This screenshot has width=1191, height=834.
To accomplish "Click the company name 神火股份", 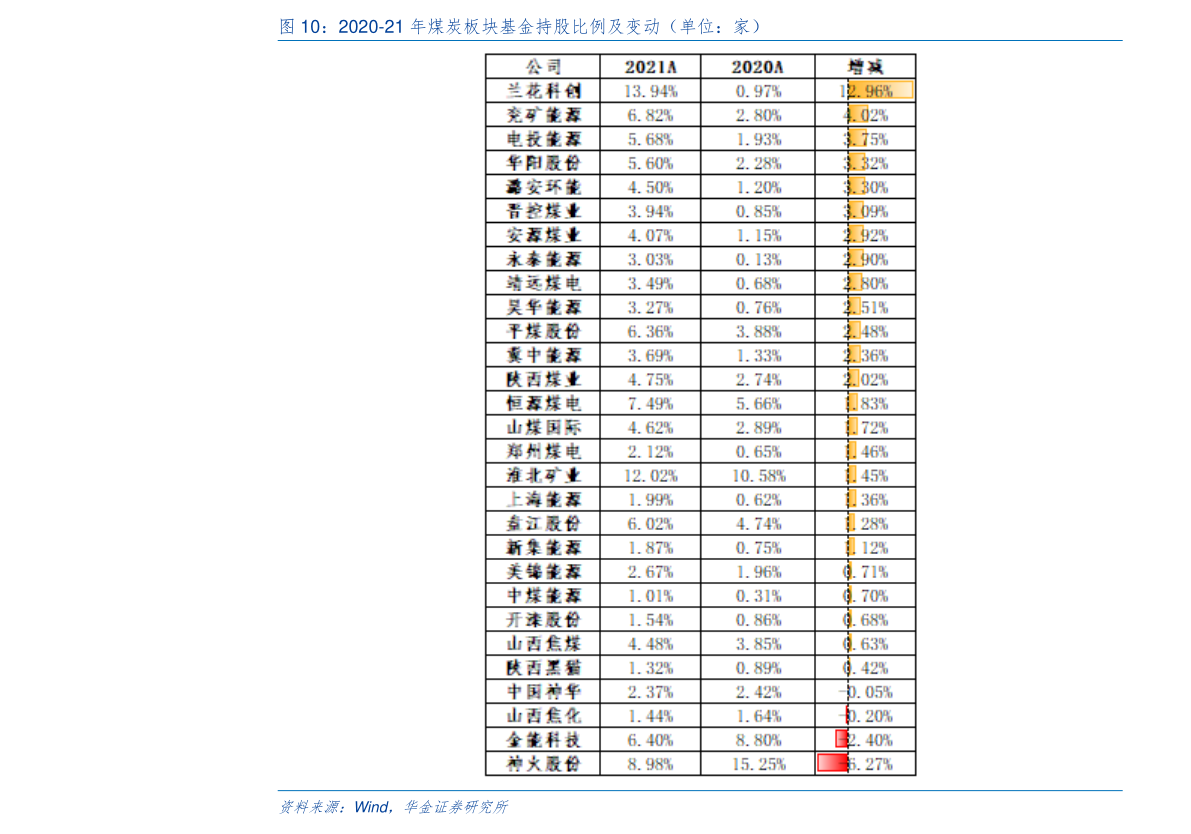I will (x=543, y=765).
